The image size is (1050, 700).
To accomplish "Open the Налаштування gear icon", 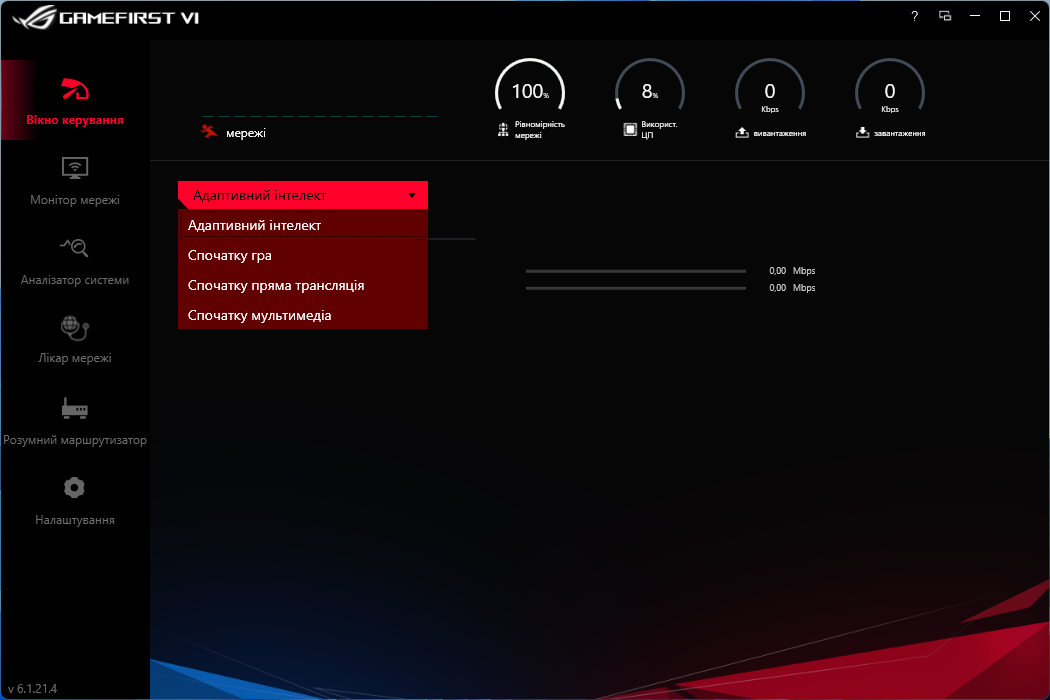I will tap(74, 488).
